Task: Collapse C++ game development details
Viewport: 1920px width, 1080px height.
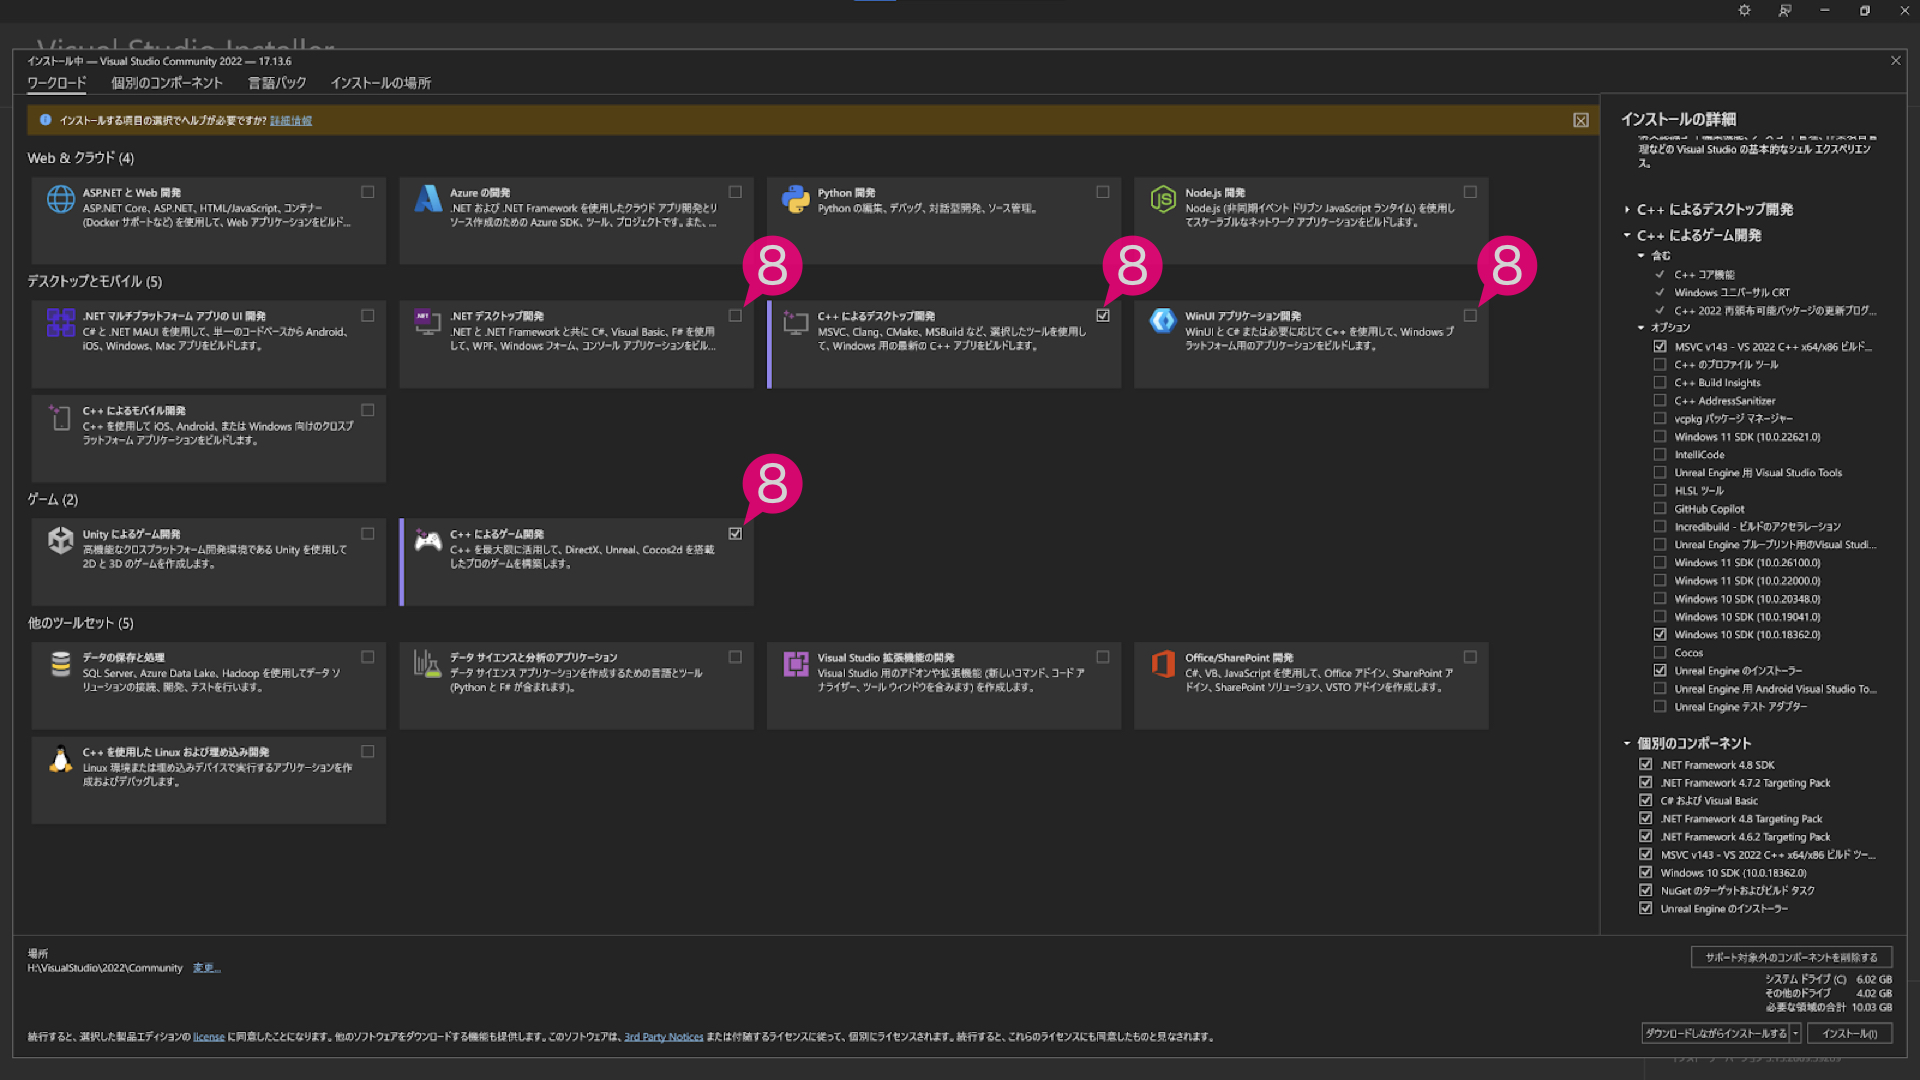Action: (1627, 235)
